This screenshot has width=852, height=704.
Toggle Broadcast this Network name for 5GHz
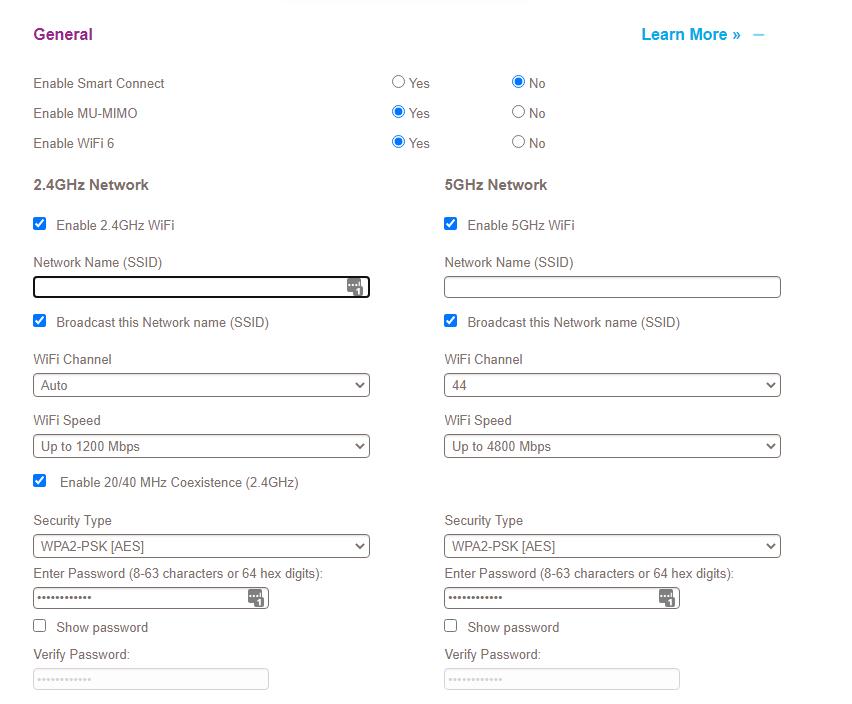[x=451, y=321]
